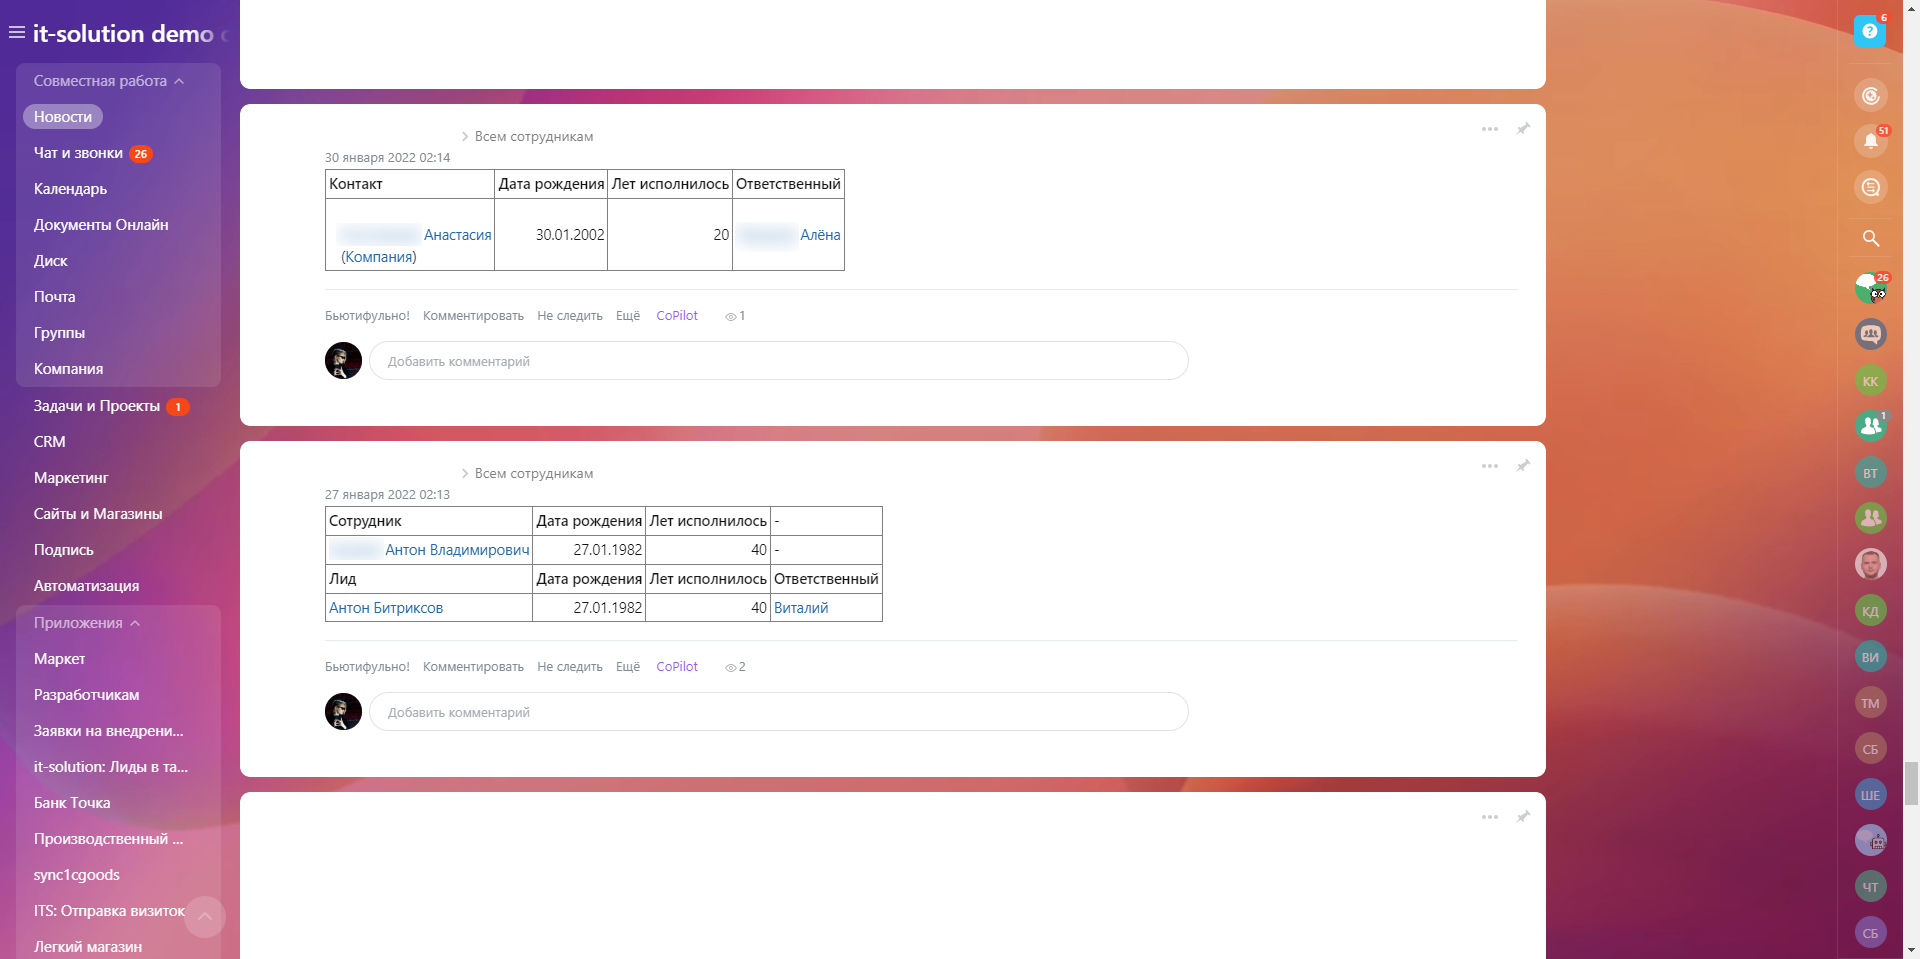
Task: Open the ВТ contact avatar
Action: coord(1871,473)
